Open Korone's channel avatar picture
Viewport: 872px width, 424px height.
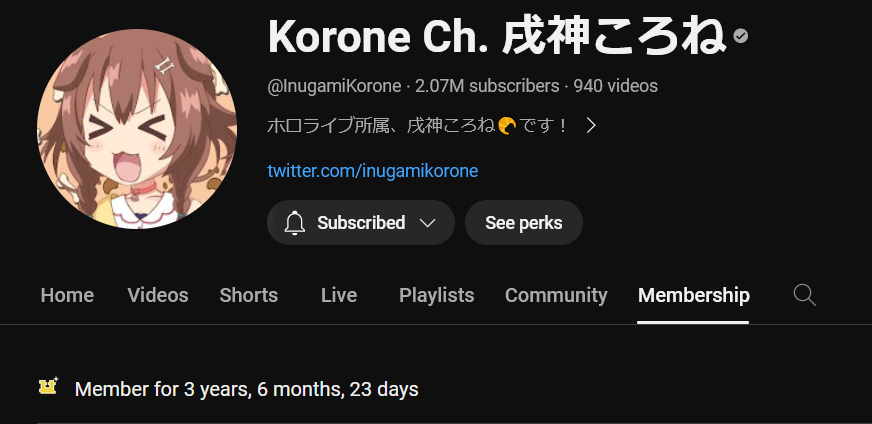[x=137, y=129]
